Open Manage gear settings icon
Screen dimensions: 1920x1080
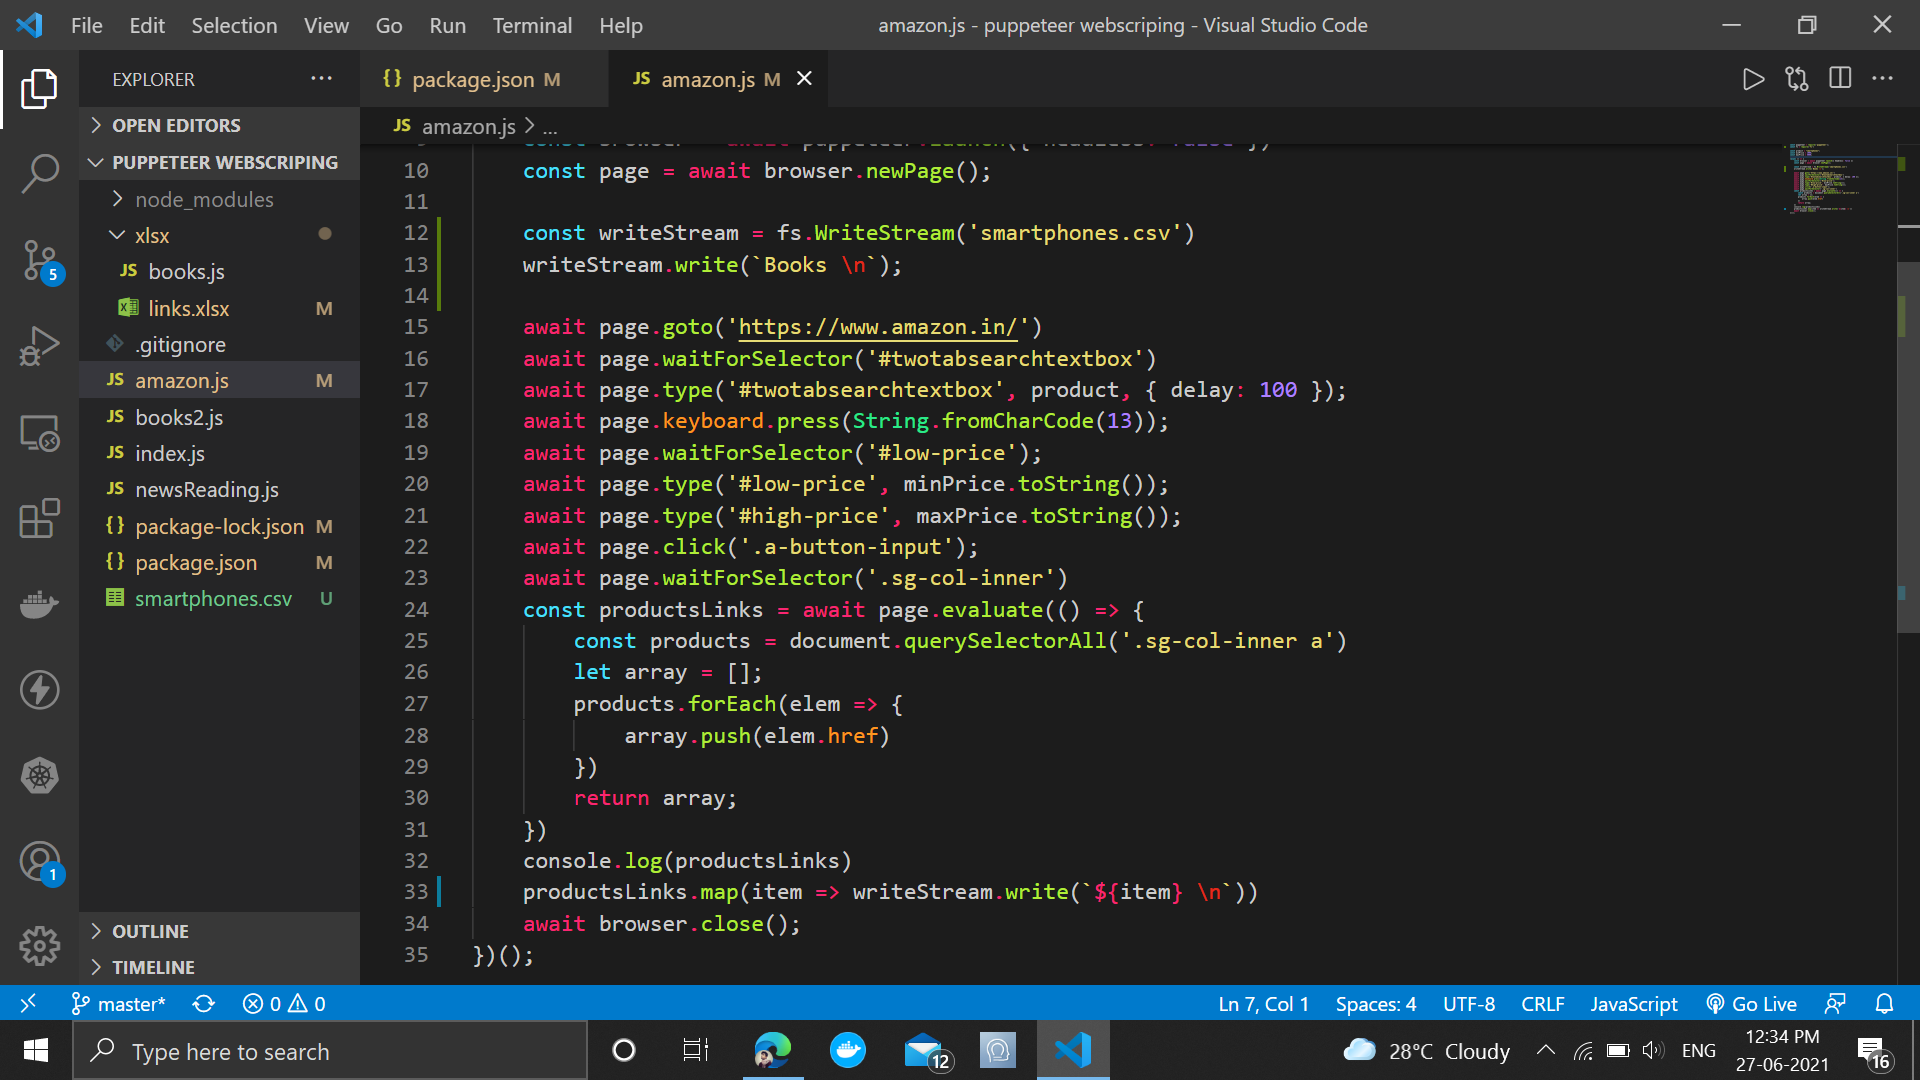point(40,945)
